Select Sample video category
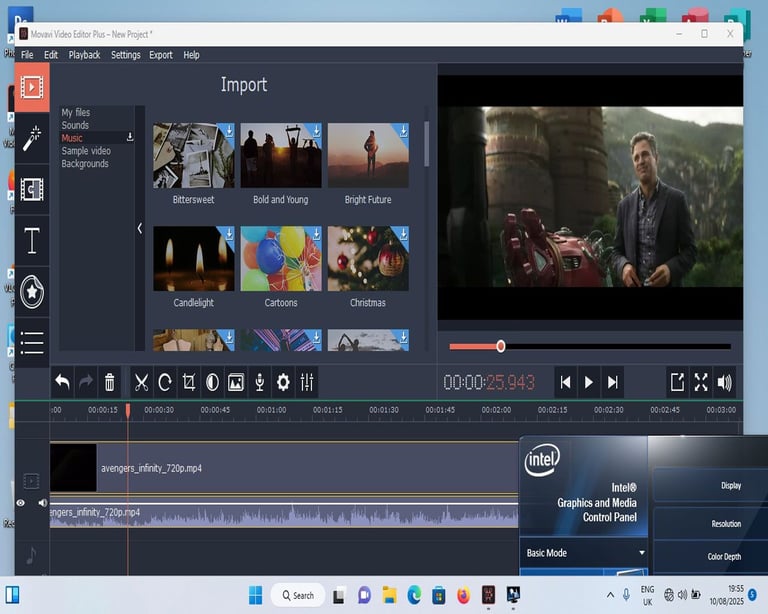Viewport: 768px width, 614px height. 86,151
